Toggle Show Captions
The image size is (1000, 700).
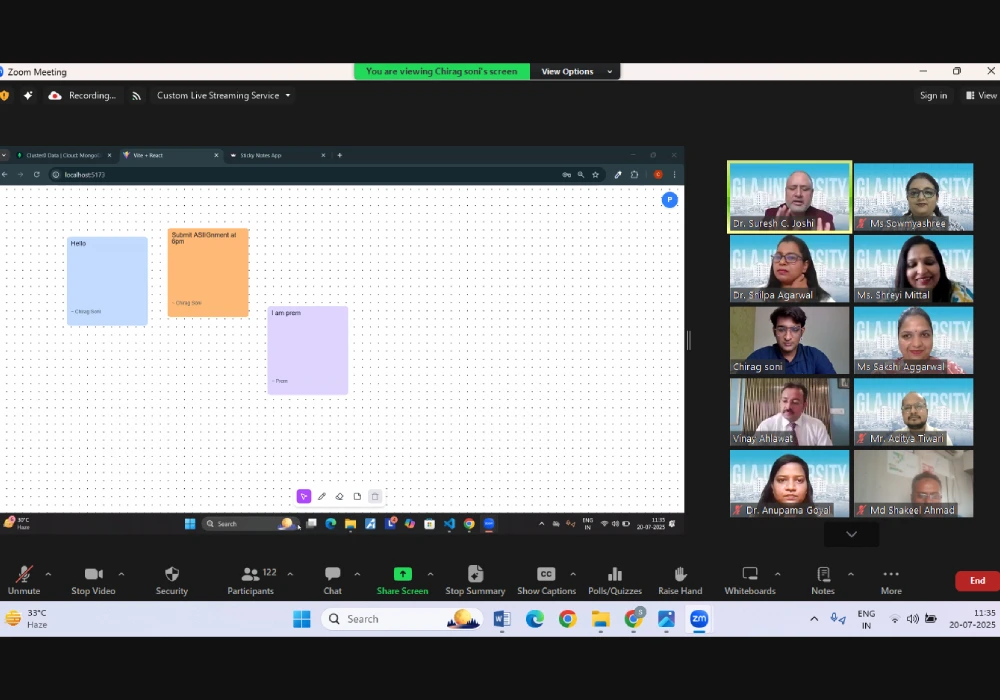(546, 574)
